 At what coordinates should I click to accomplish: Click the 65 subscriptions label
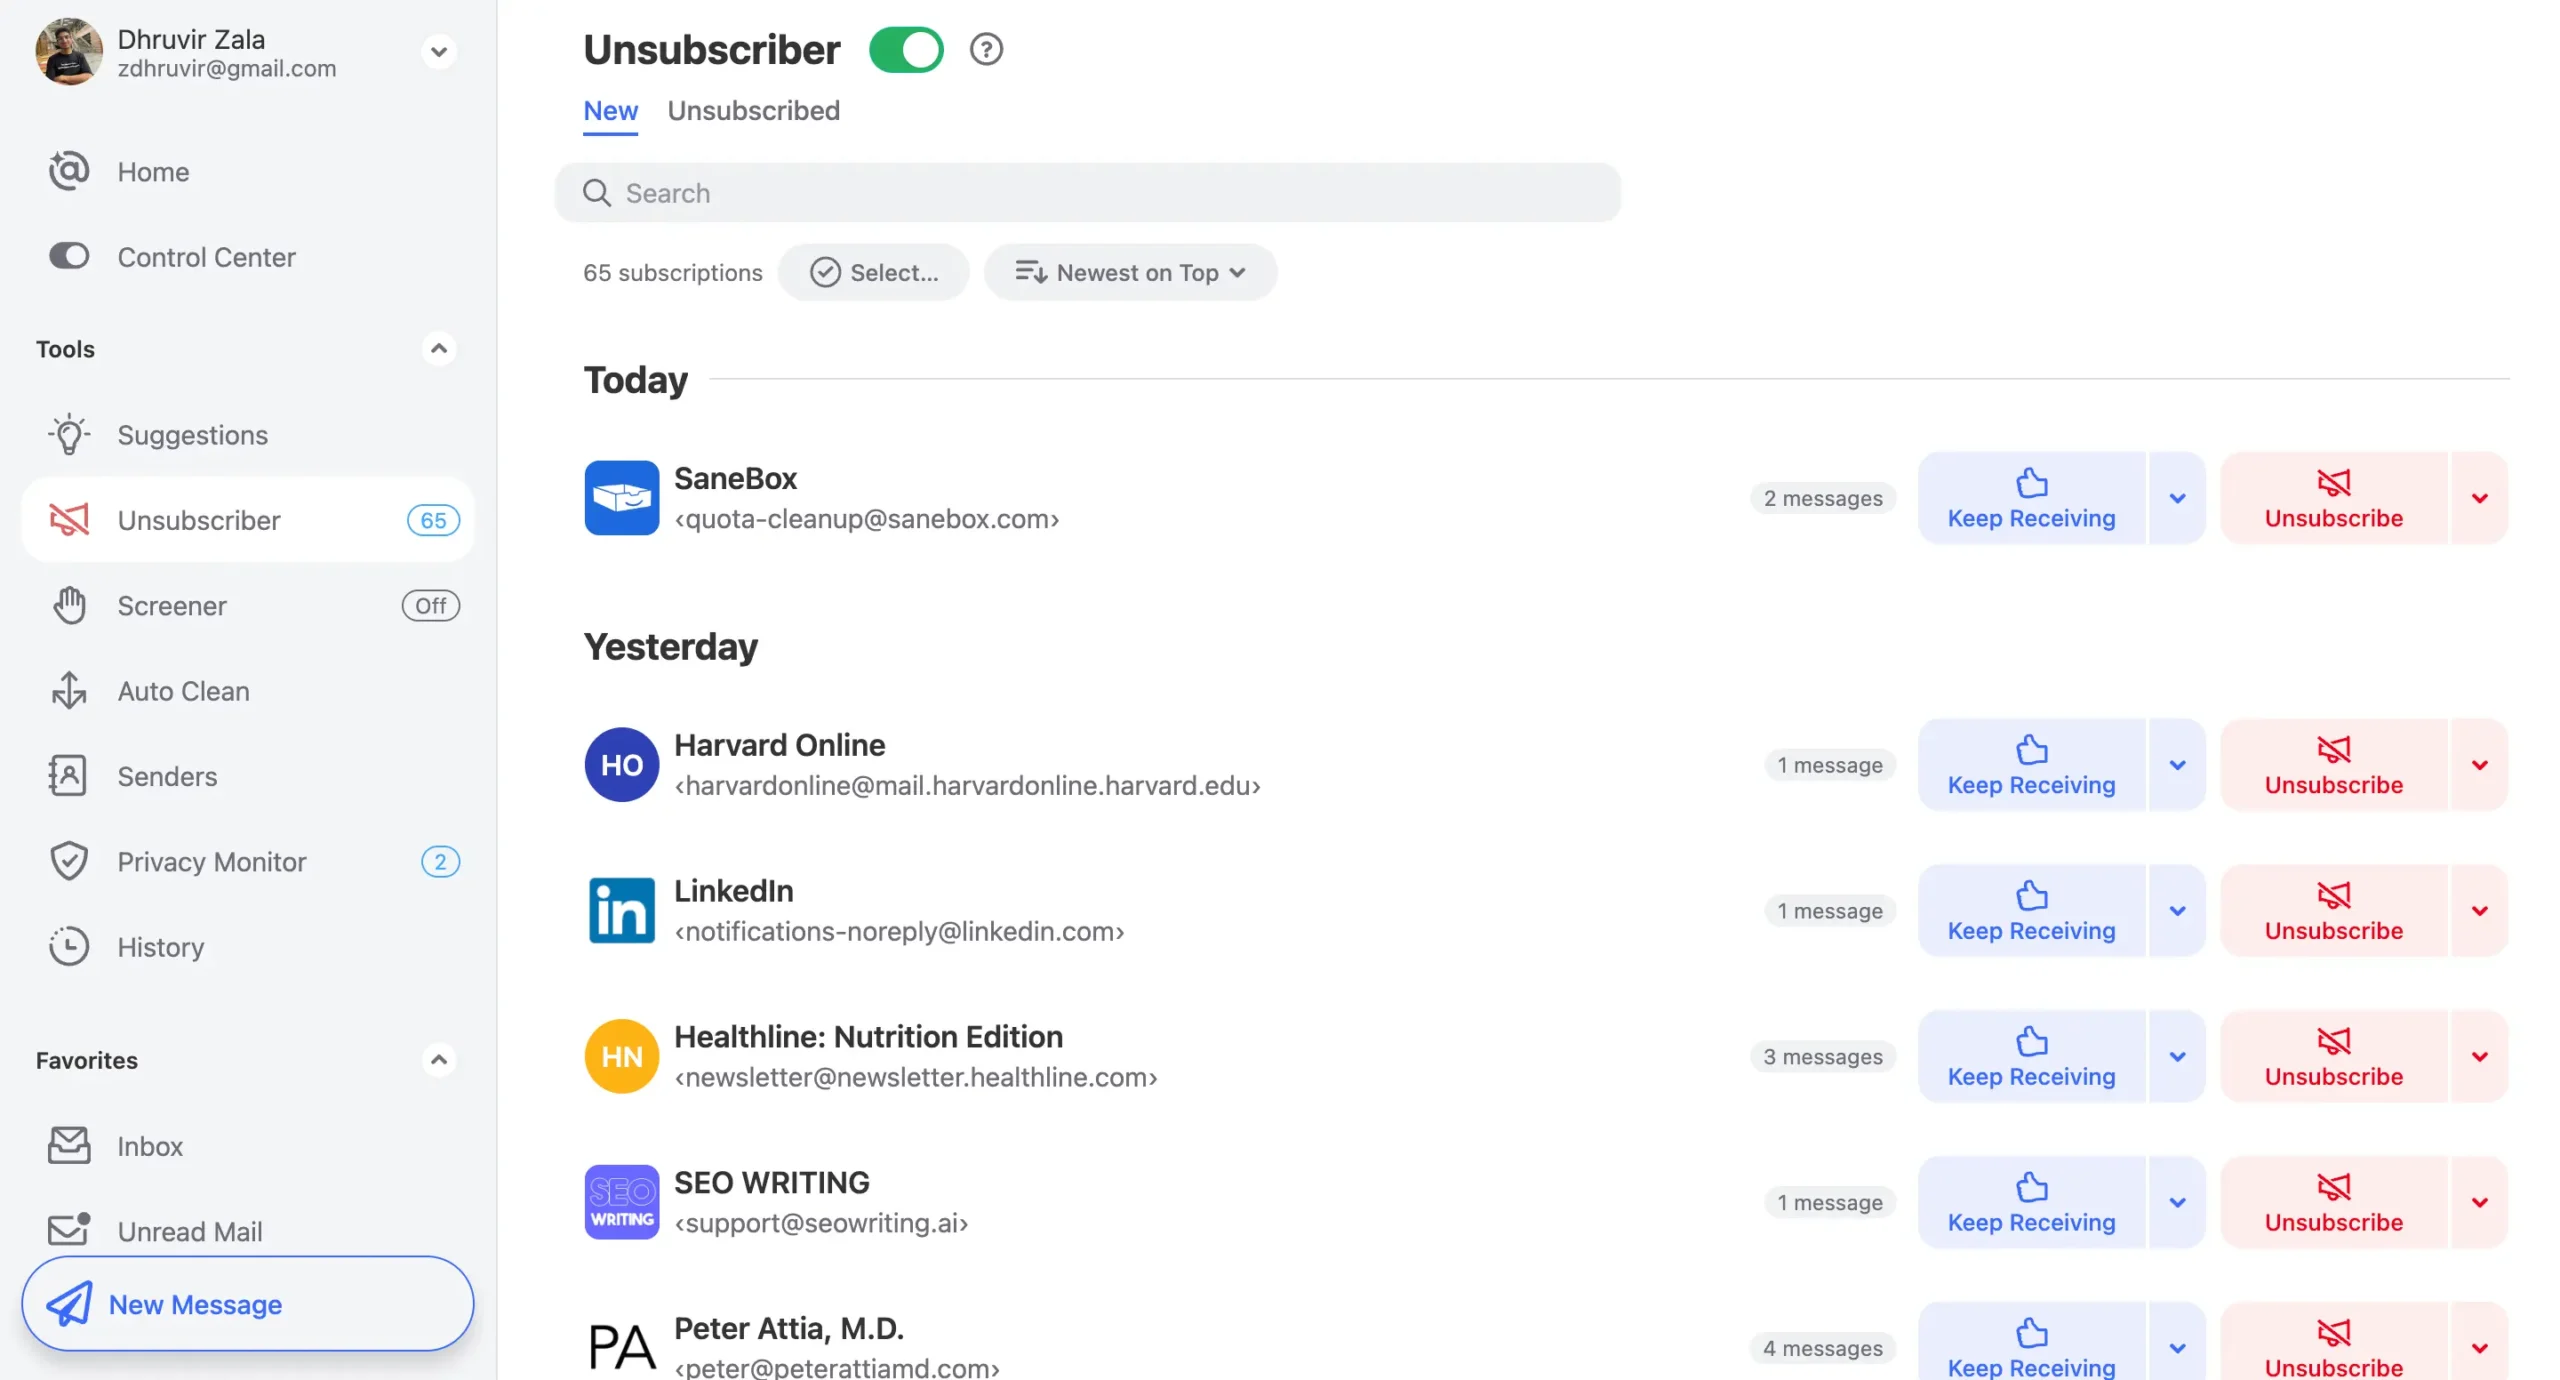point(672,272)
